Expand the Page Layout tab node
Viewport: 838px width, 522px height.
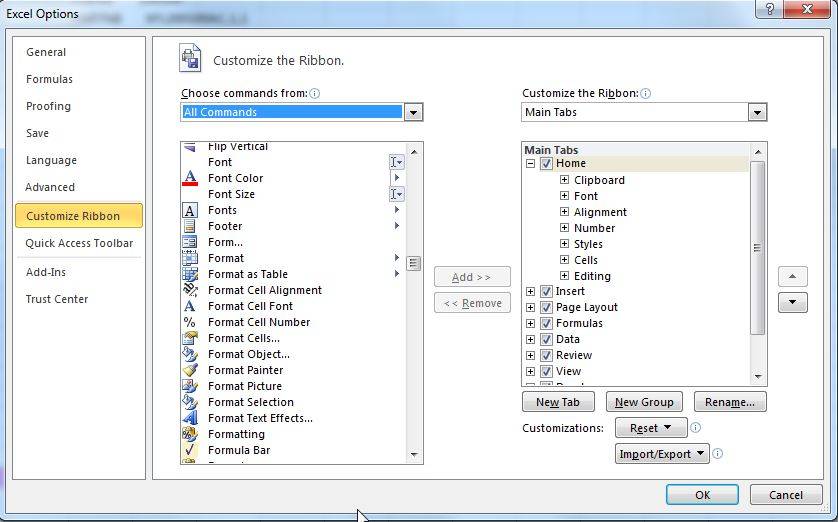tap(530, 307)
